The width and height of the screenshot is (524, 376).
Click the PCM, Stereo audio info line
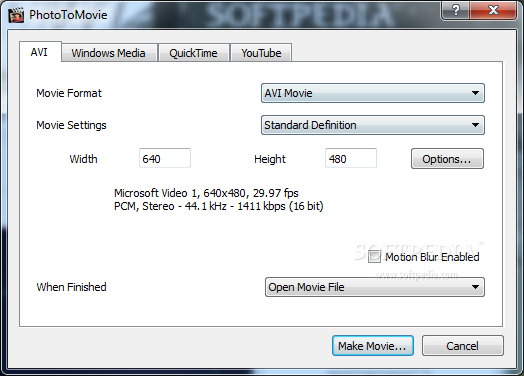[219, 206]
